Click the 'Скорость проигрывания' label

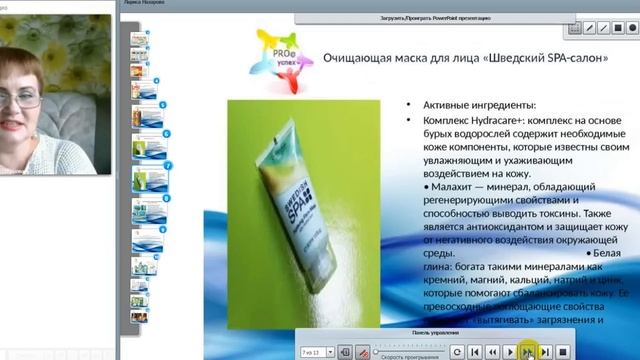409,357
